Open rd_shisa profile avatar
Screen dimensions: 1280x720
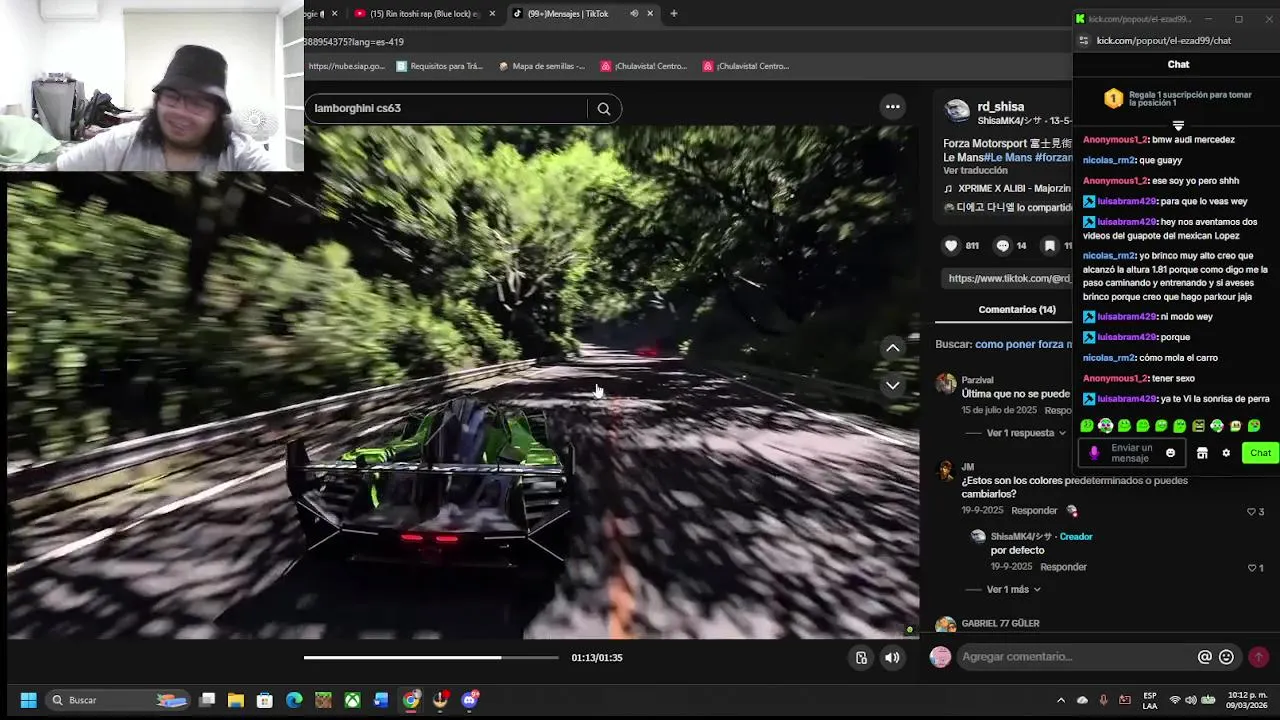957,111
